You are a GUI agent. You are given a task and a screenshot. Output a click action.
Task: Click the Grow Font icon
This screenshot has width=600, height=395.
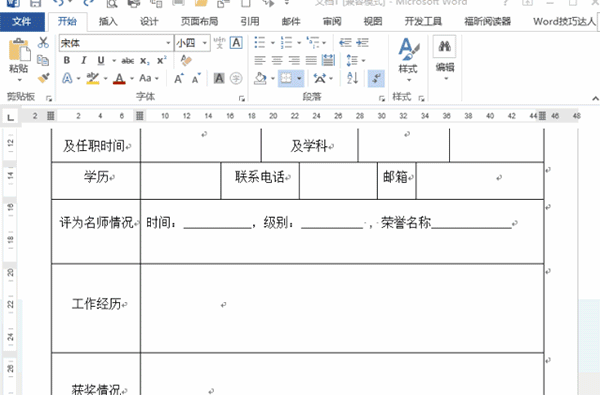point(178,78)
